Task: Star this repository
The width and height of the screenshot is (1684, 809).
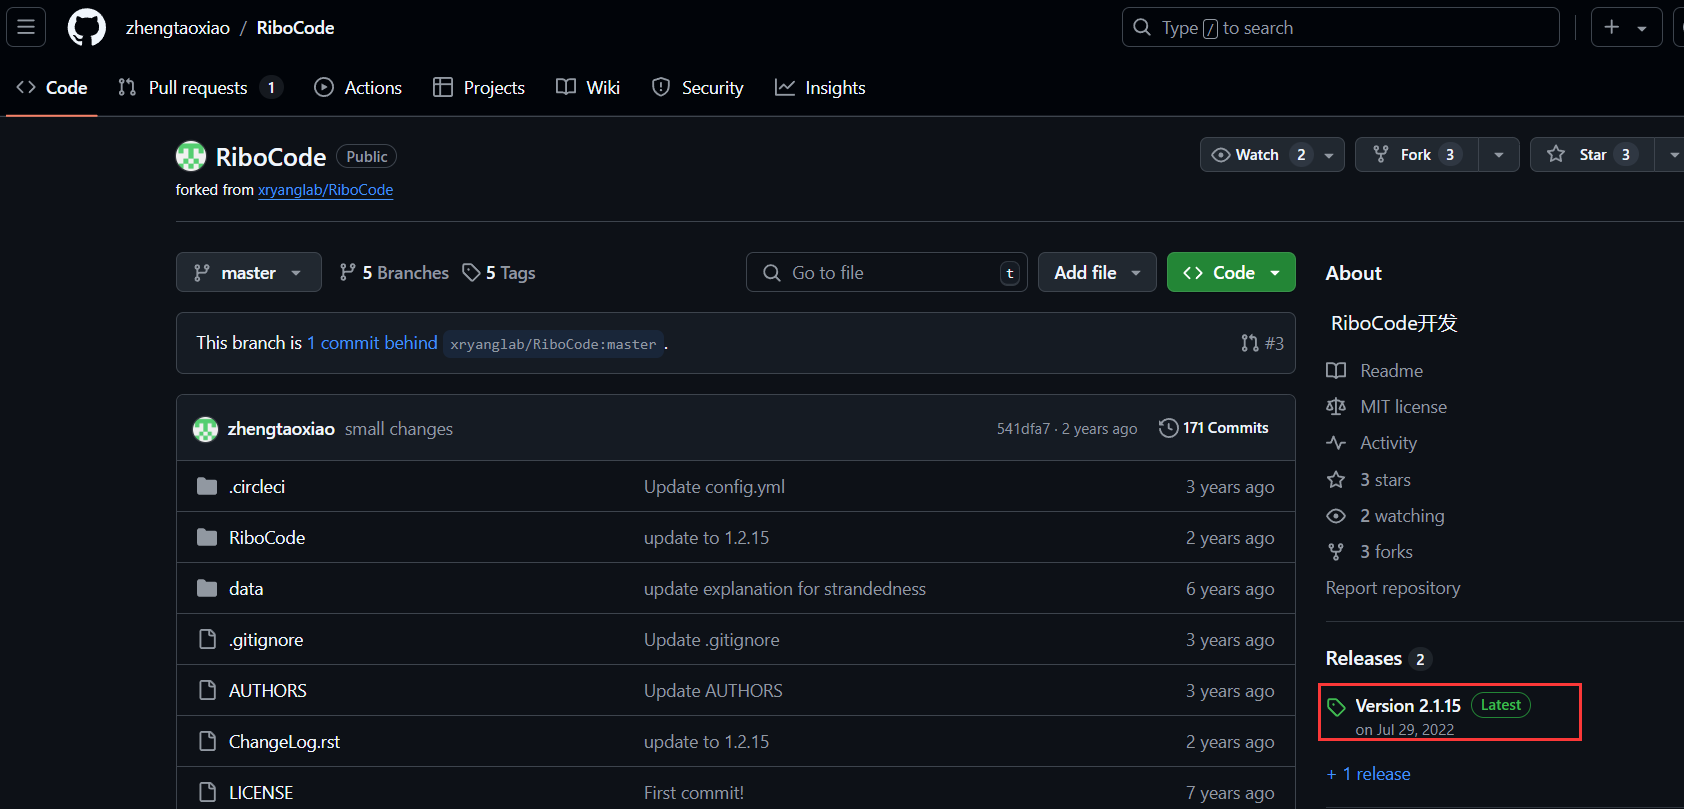Action: (1590, 155)
